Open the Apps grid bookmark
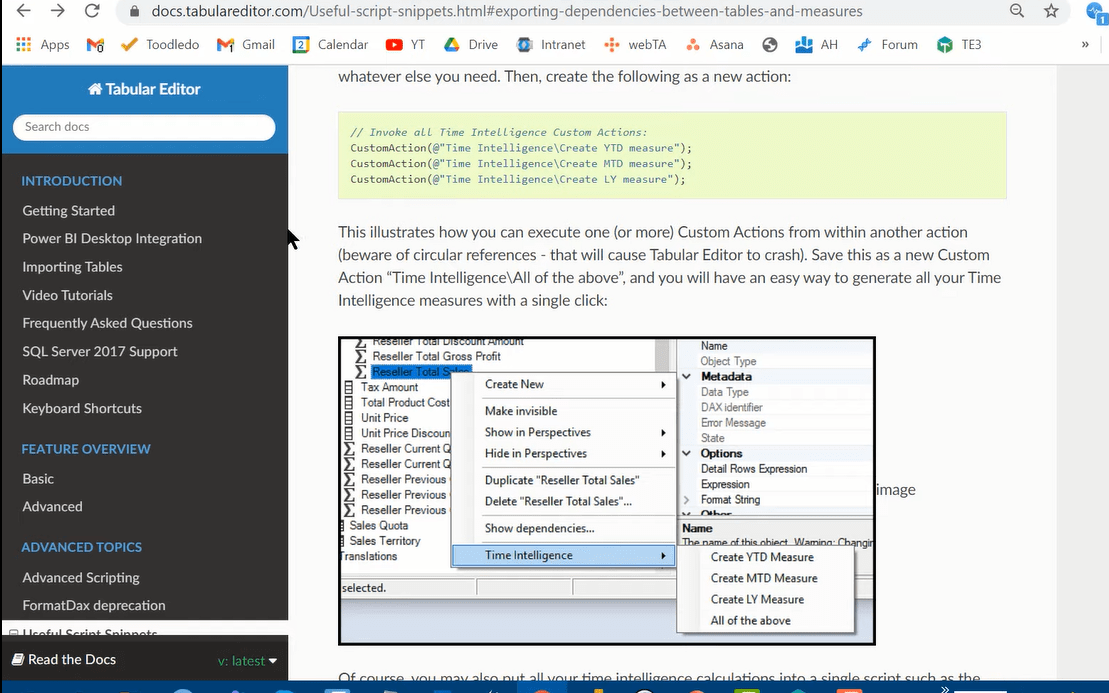 (42, 45)
